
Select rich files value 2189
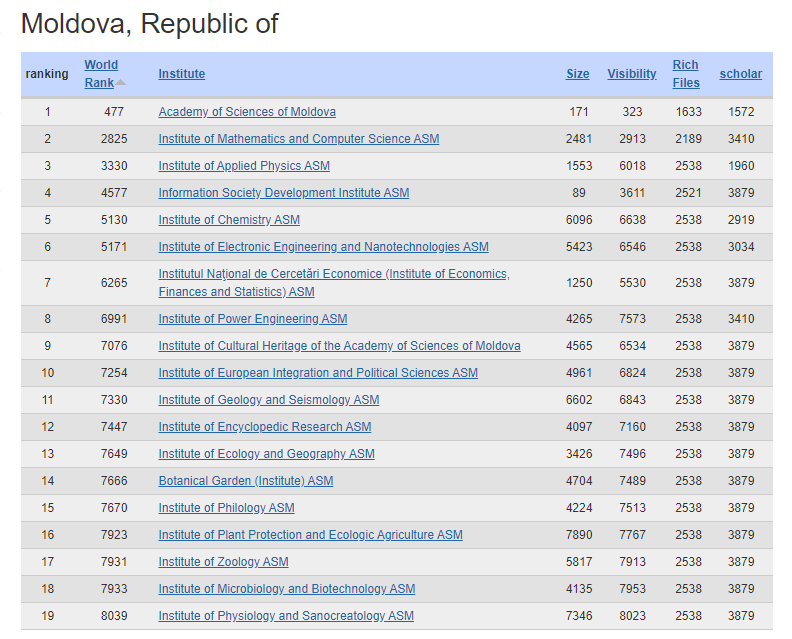tap(688, 139)
